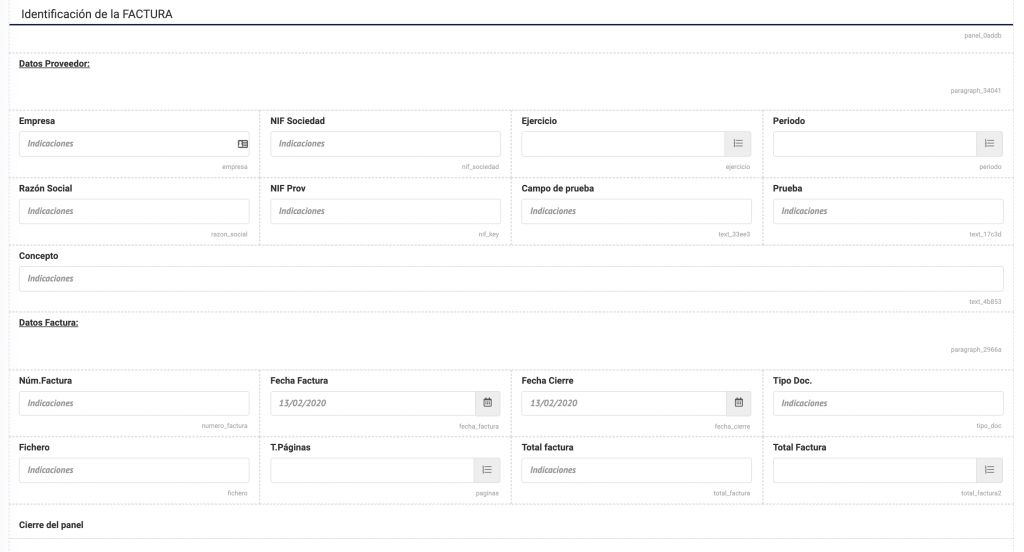The height and width of the screenshot is (552, 1024).
Task: Click the T.Páginas list icon
Action: [x=487, y=470]
